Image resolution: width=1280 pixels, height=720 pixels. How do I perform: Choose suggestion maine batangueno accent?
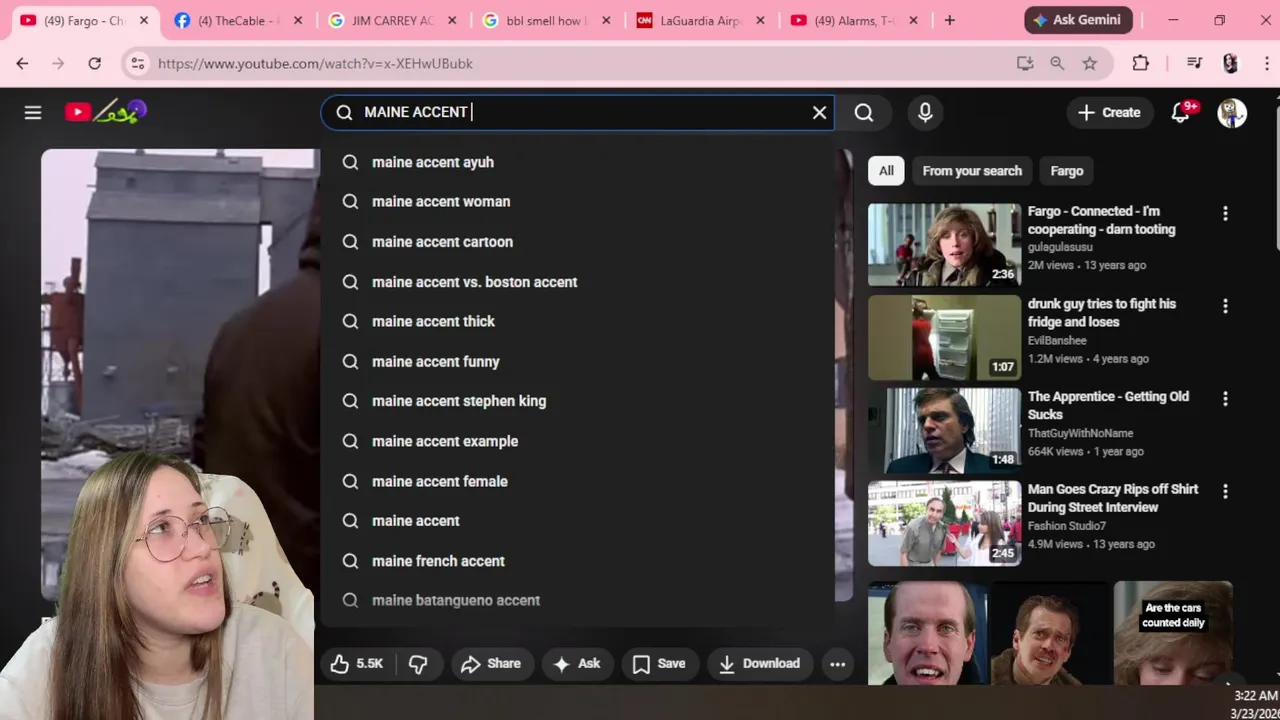pos(577,600)
